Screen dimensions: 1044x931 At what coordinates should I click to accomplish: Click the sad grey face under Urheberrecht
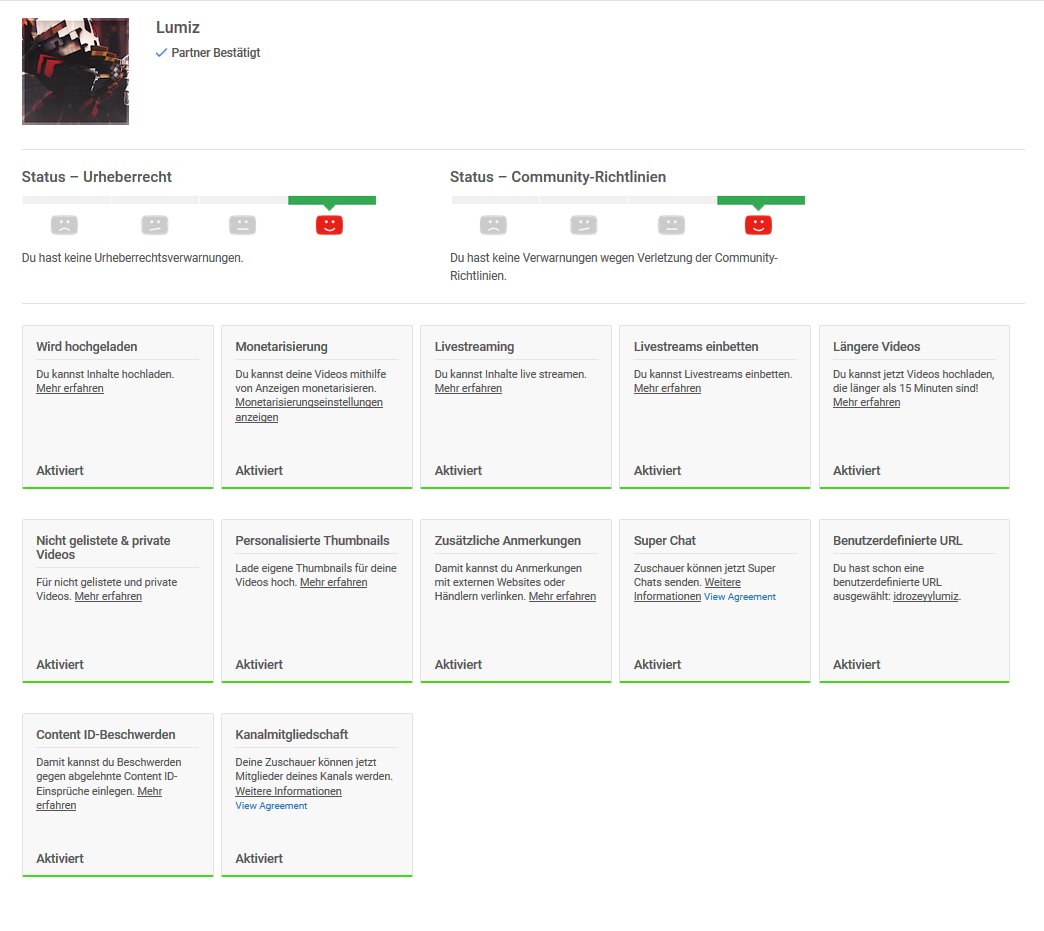pyautogui.click(x=65, y=225)
